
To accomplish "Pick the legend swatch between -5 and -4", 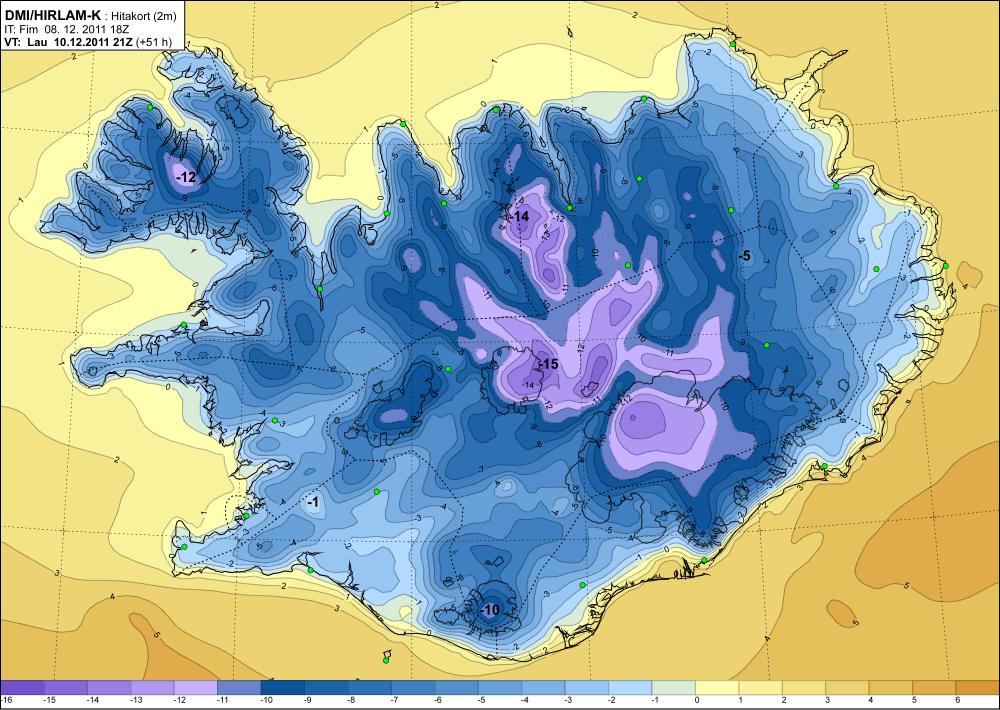I will click(x=500, y=687).
